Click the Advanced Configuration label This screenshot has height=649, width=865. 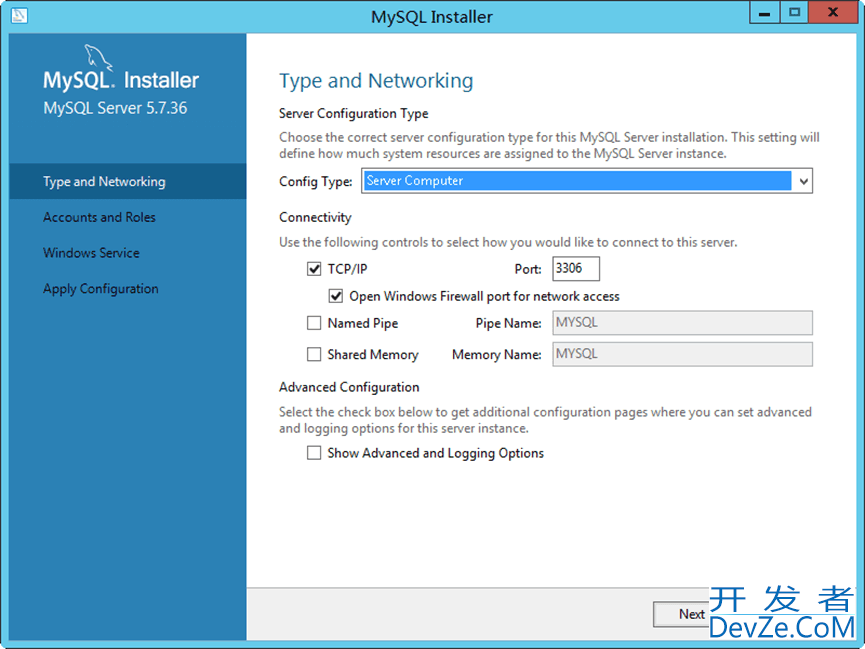pos(349,387)
